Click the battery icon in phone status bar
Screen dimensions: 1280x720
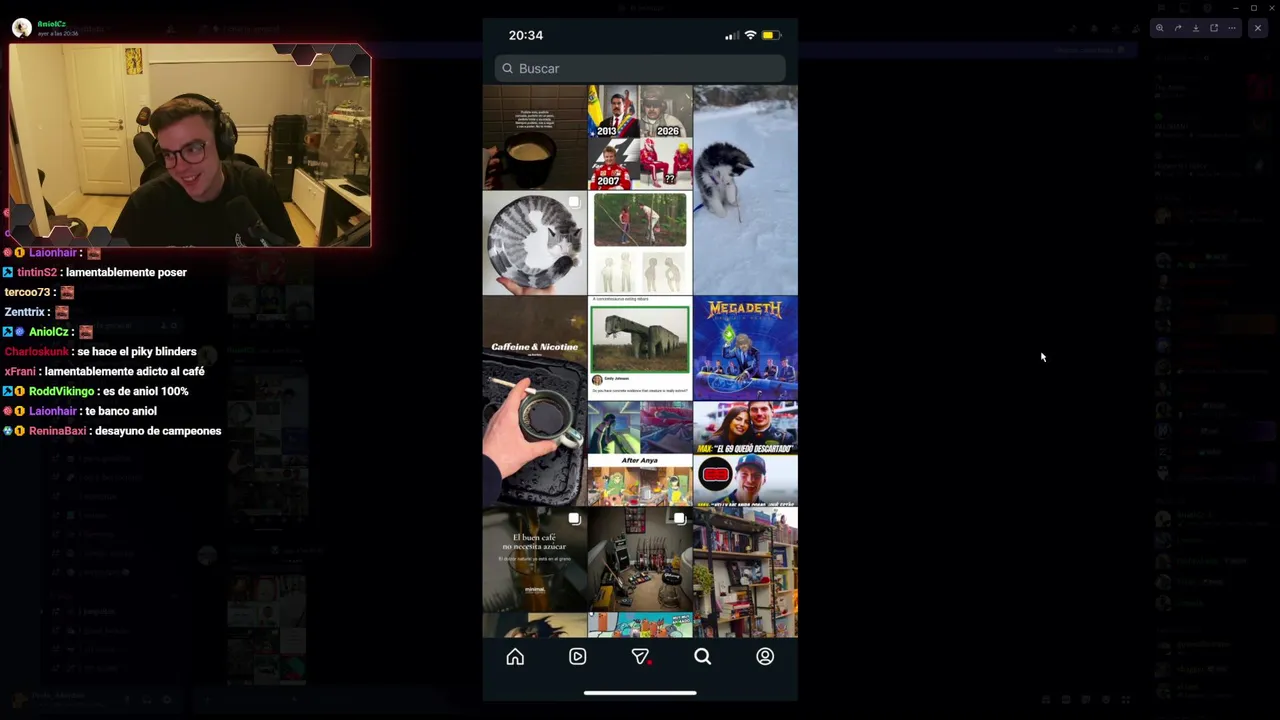click(x=770, y=35)
